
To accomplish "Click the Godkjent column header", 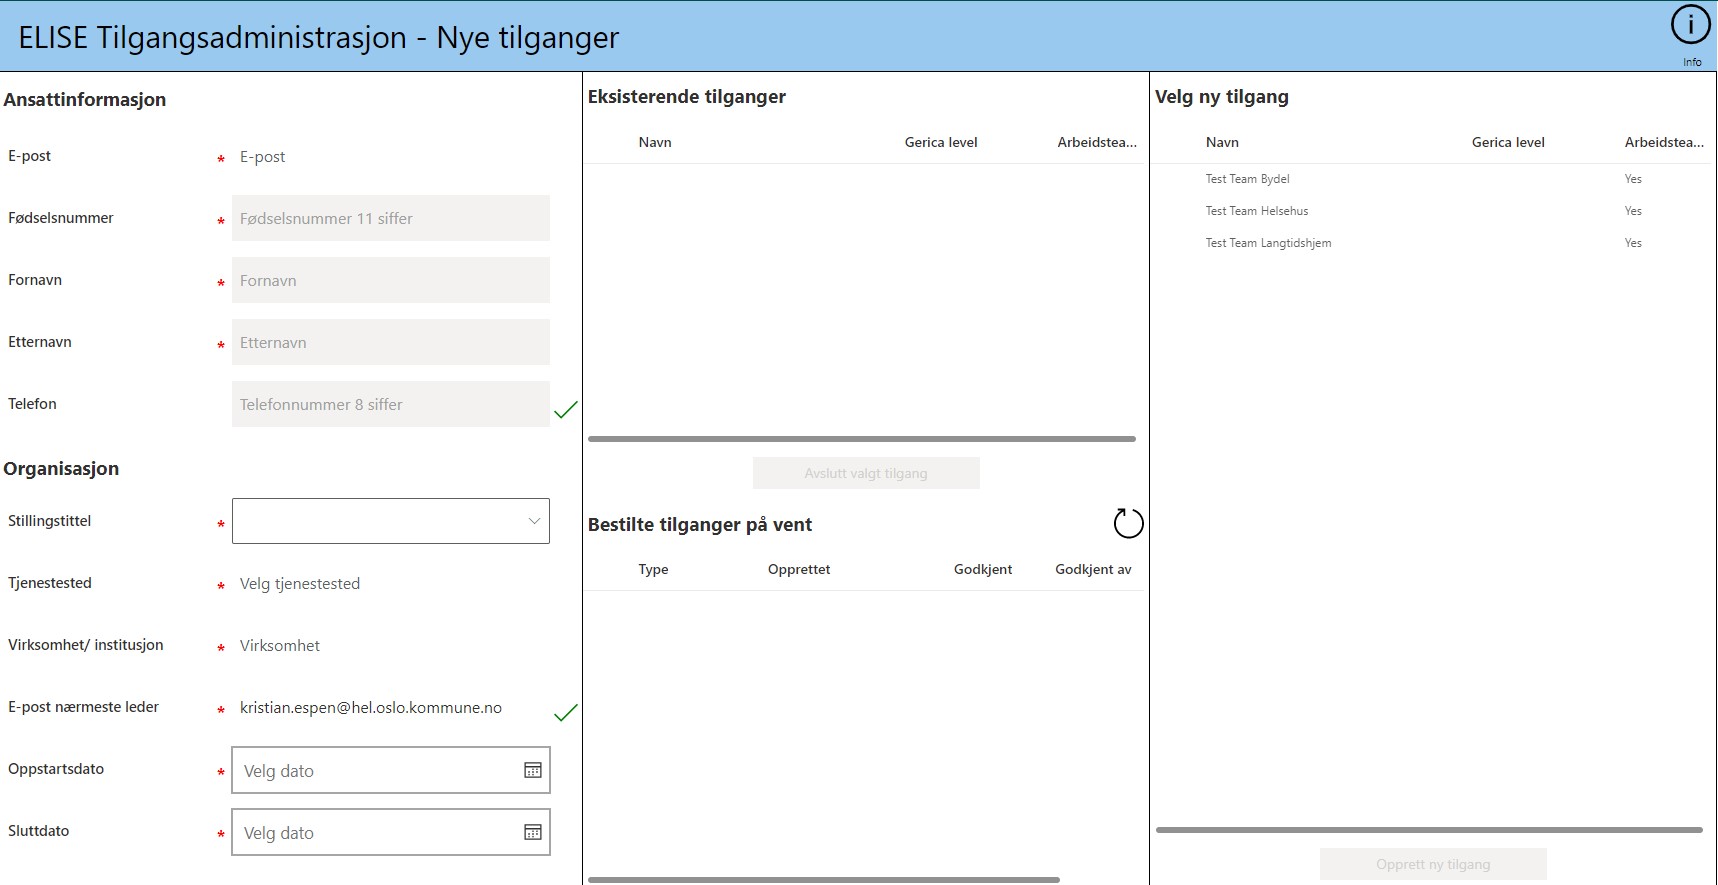I will (x=983, y=569).
